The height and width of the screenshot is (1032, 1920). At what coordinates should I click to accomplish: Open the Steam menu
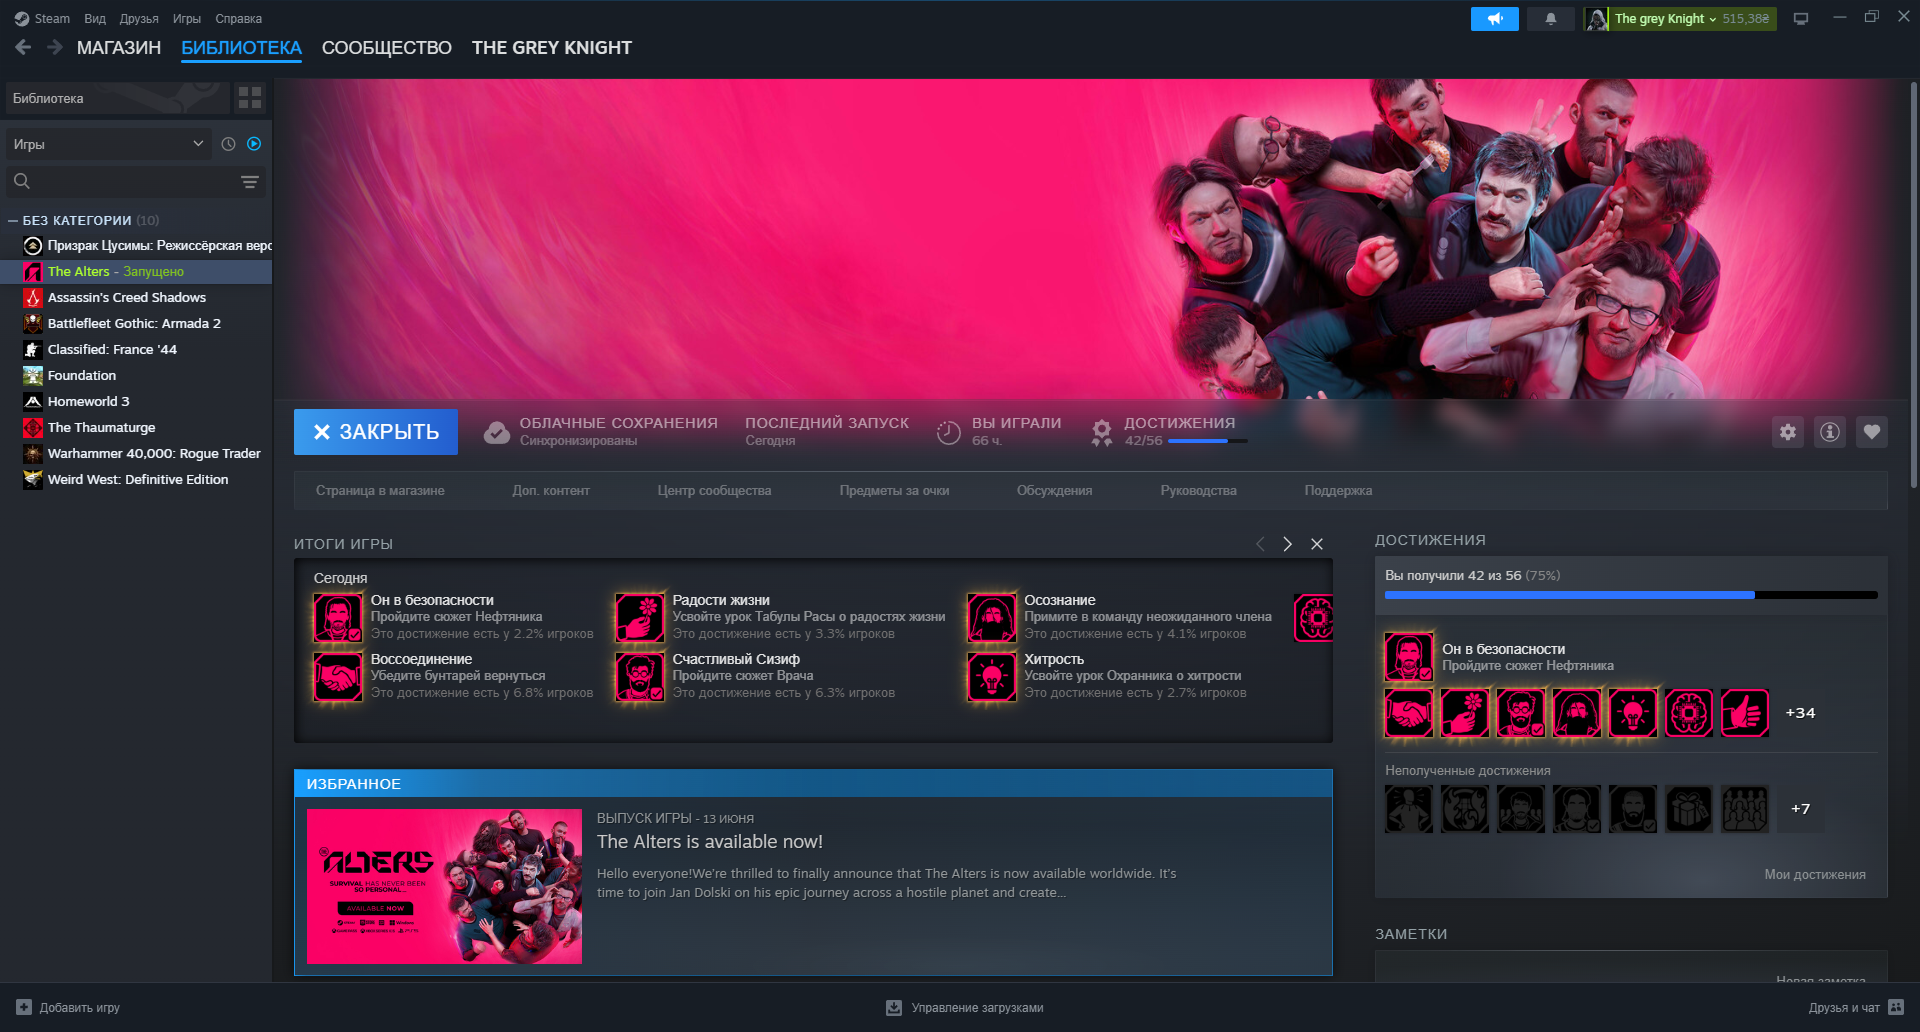pyautogui.click(x=42, y=19)
